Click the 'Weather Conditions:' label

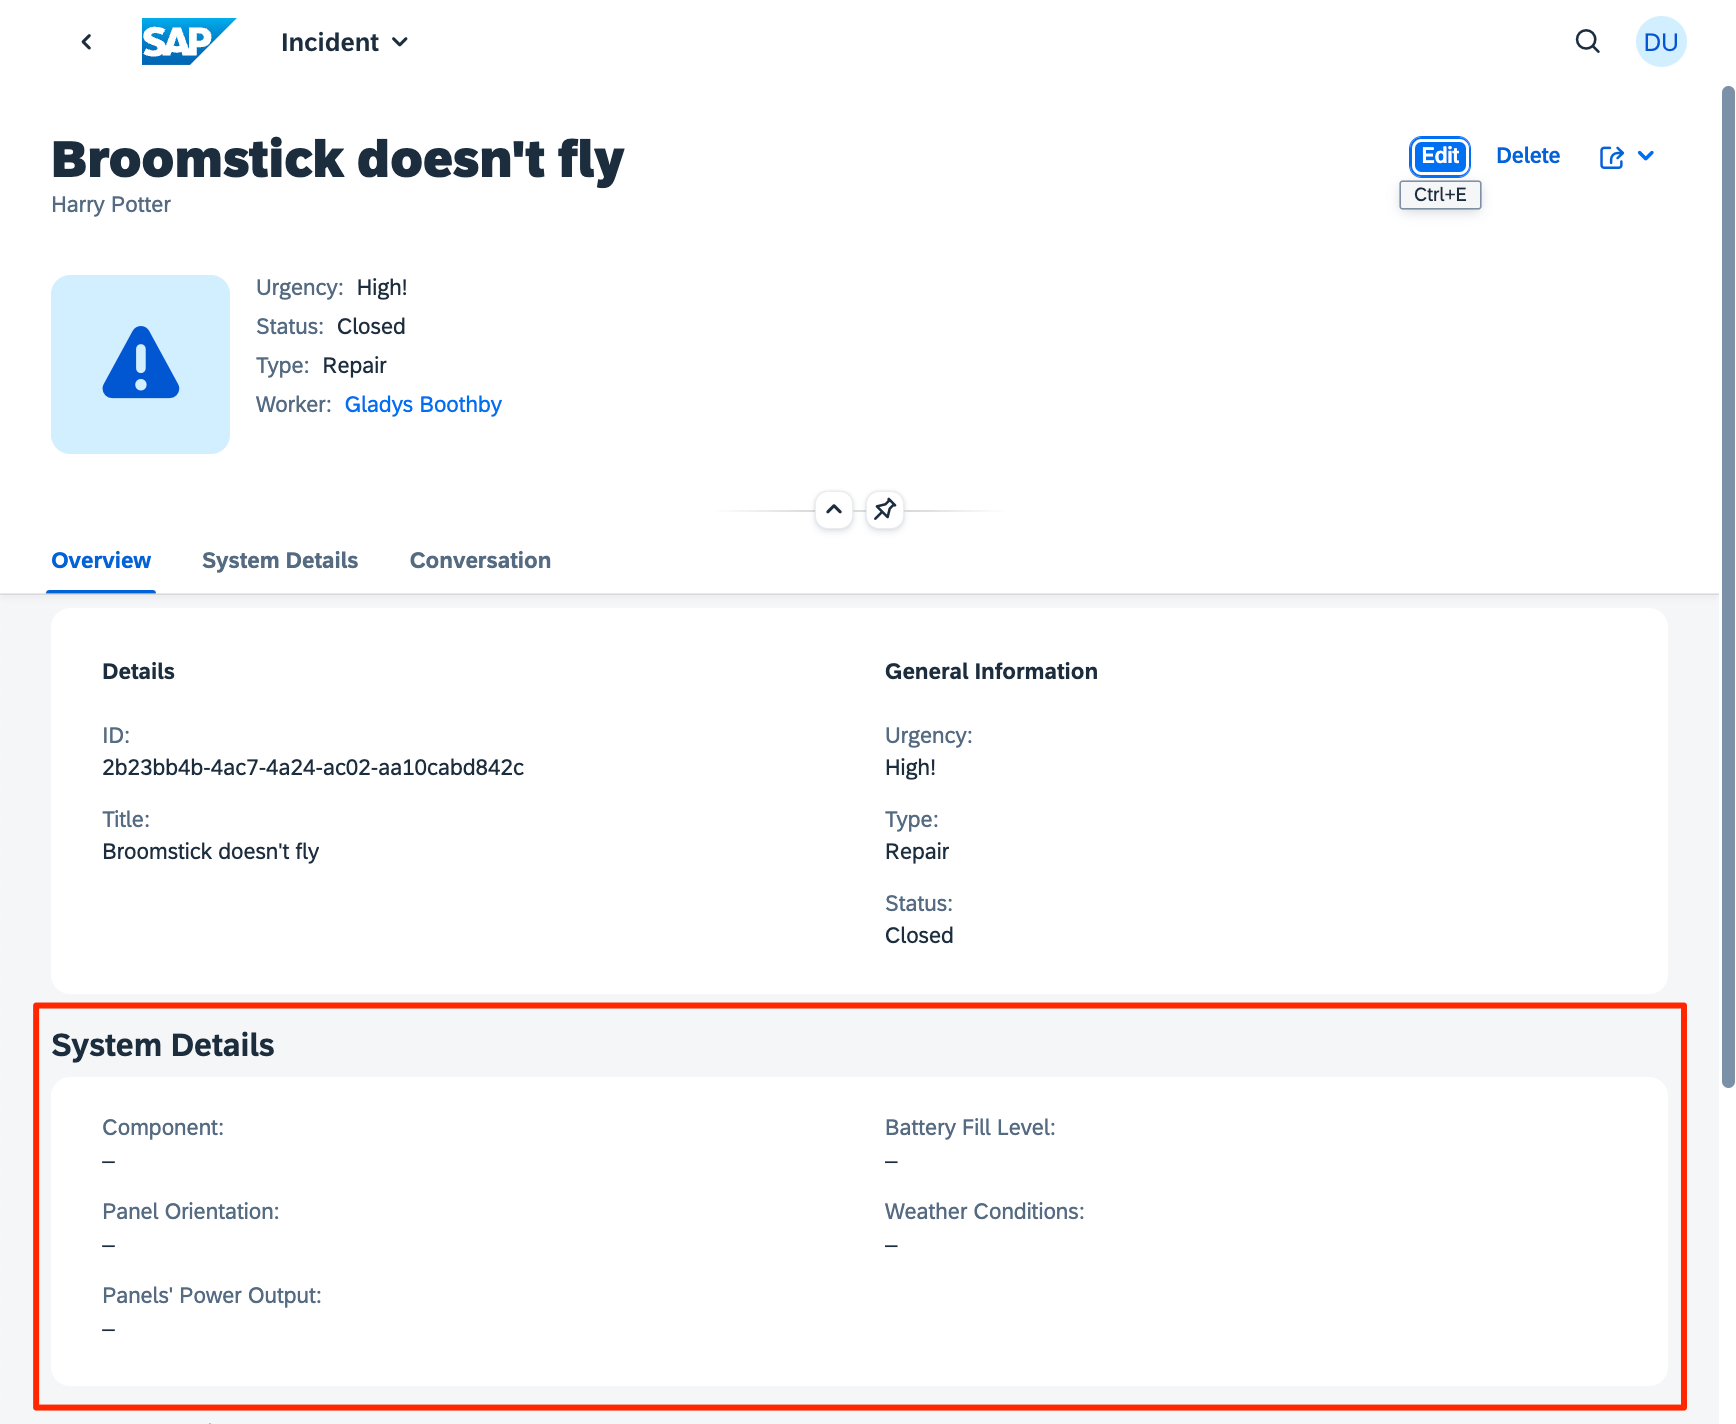984,1211
